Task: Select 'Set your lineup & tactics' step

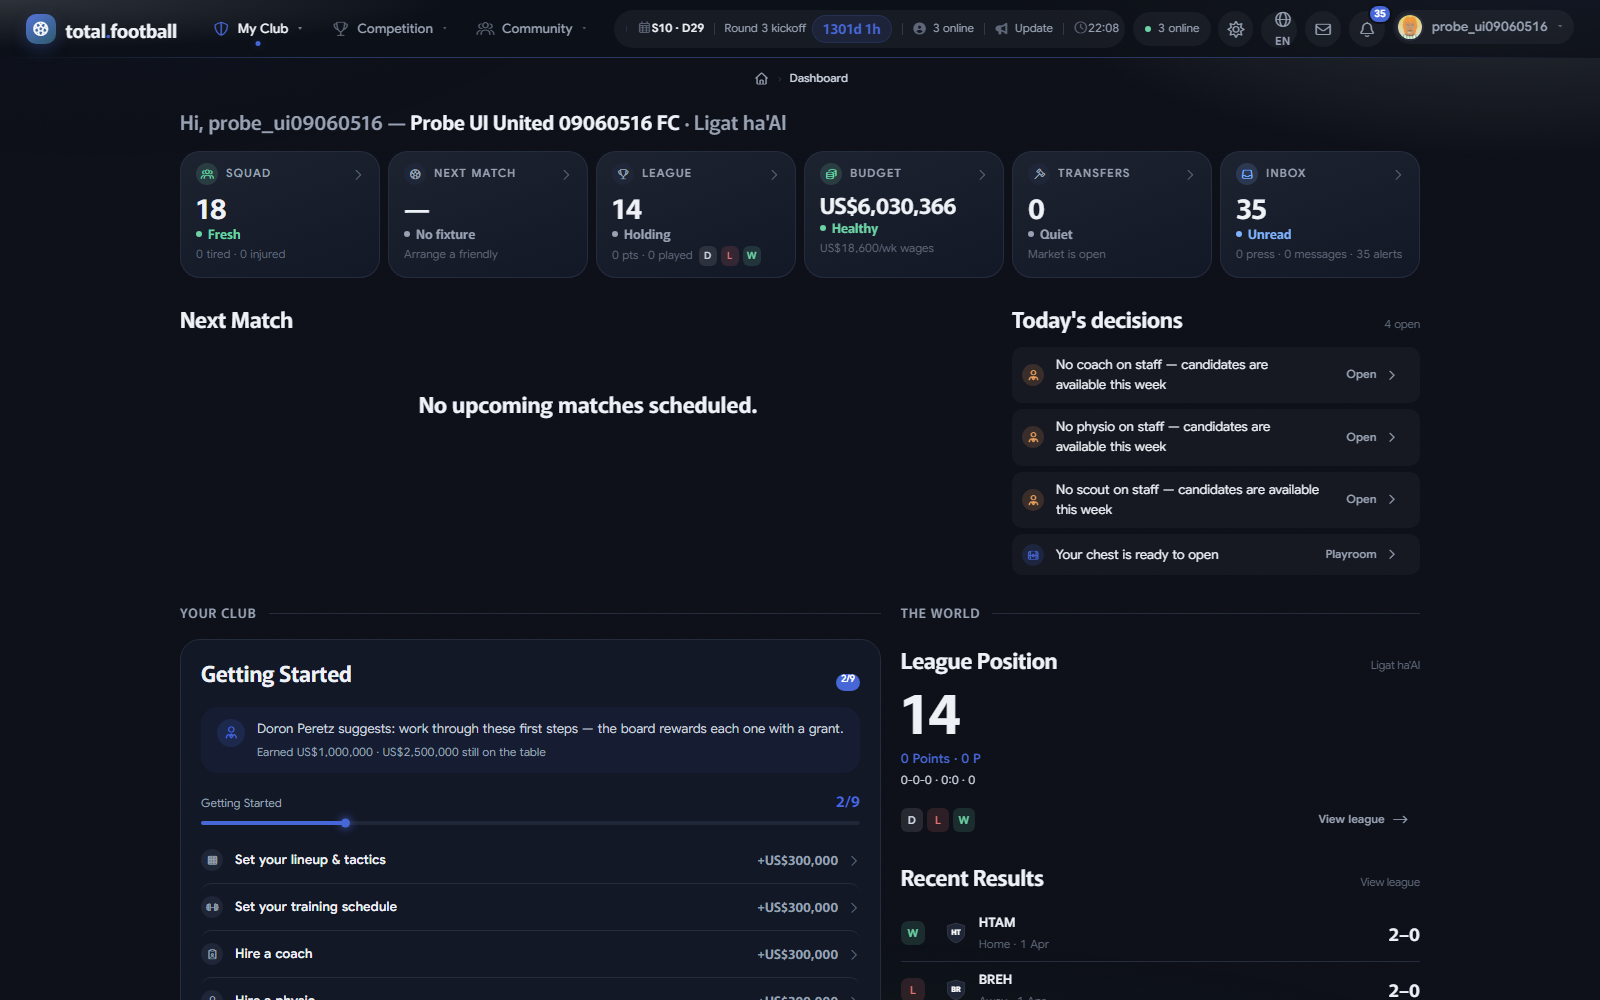Action: pyautogui.click(x=530, y=860)
